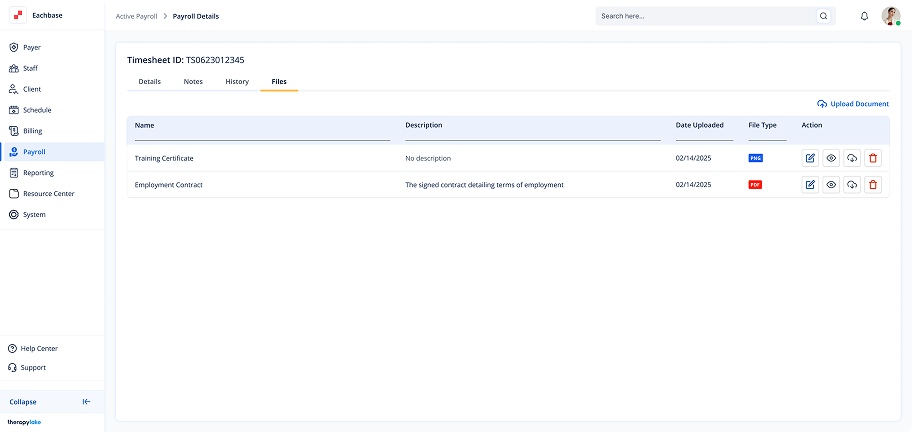Preview the Employment Contract with the eye icon
This screenshot has width=912, height=432.
click(831, 185)
